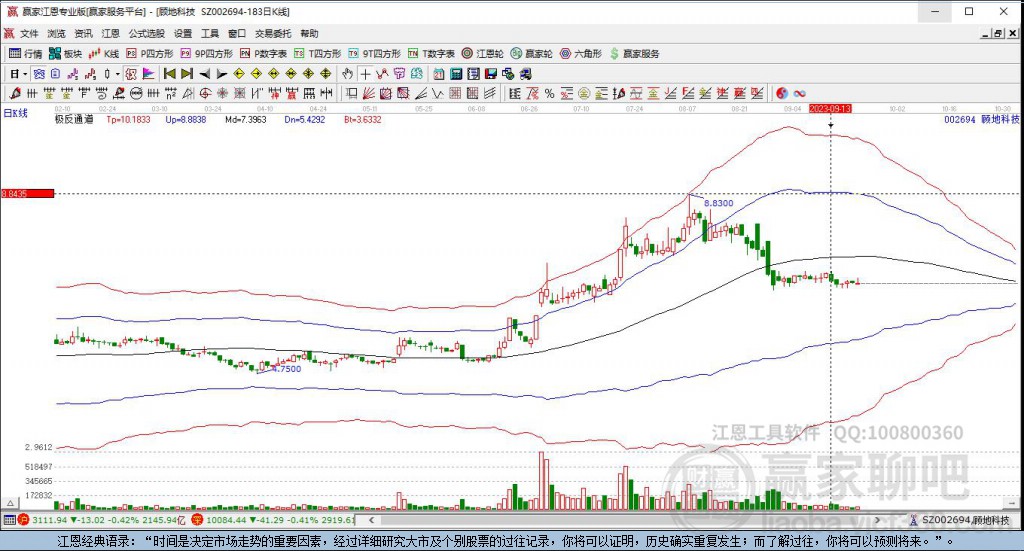Open the 9T四方形 tool
This screenshot has width=1024, height=551.
click(x=374, y=54)
